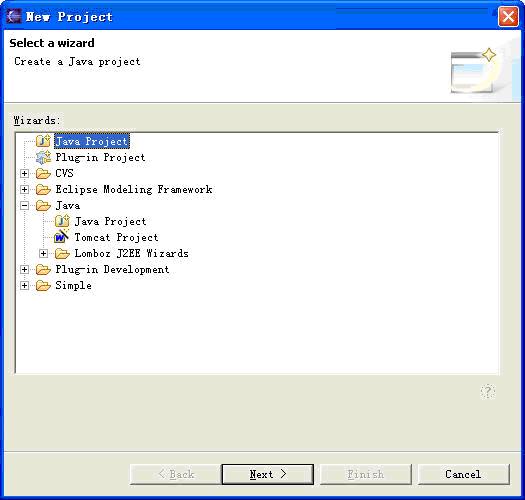
Task: Click the Cancel button
Action: [463, 474]
